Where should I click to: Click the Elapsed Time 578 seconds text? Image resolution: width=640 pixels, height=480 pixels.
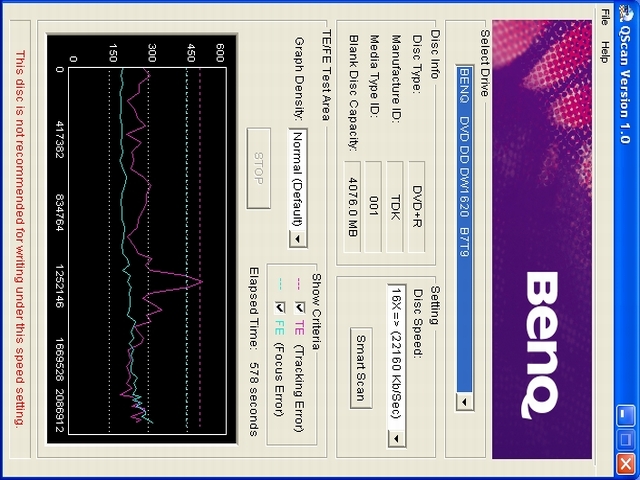254,351
